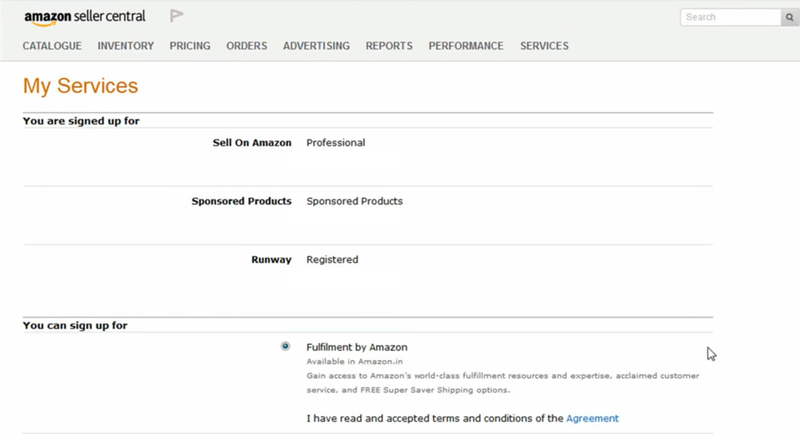Open the Agreement link
This screenshot has height=434, width=800.
[592, 418]
